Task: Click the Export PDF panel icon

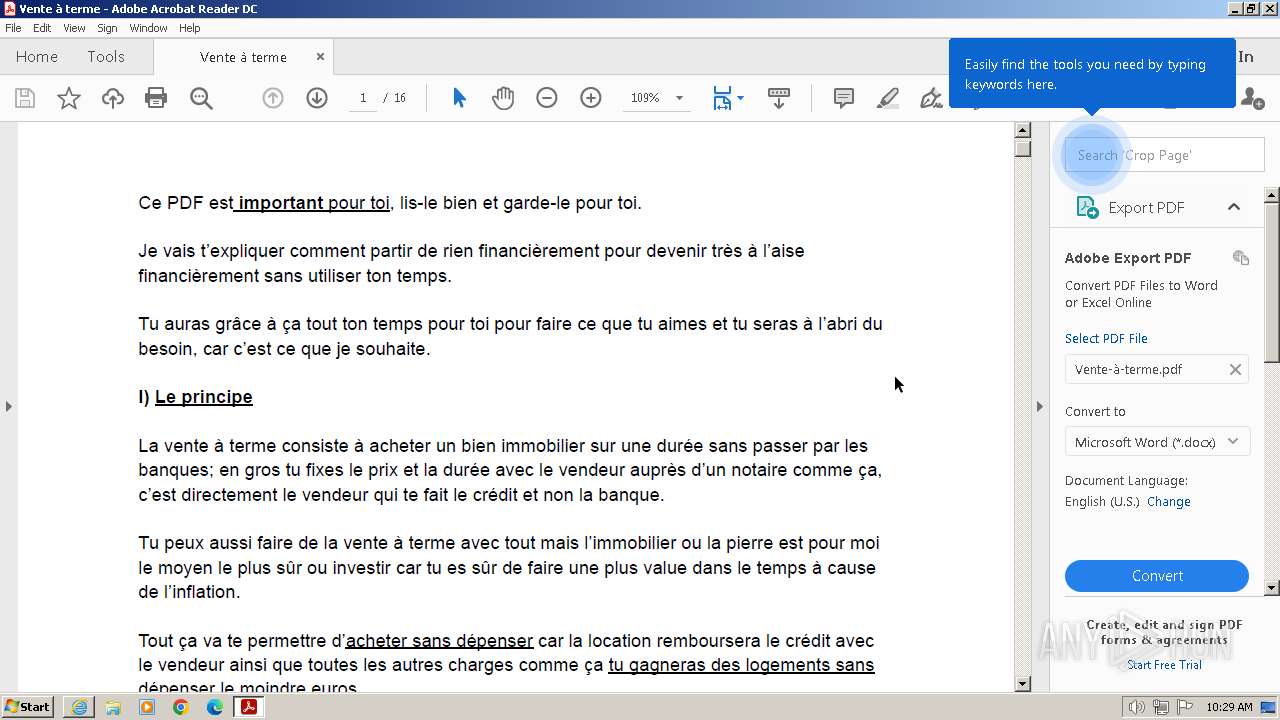Action: click(1087, 207)
